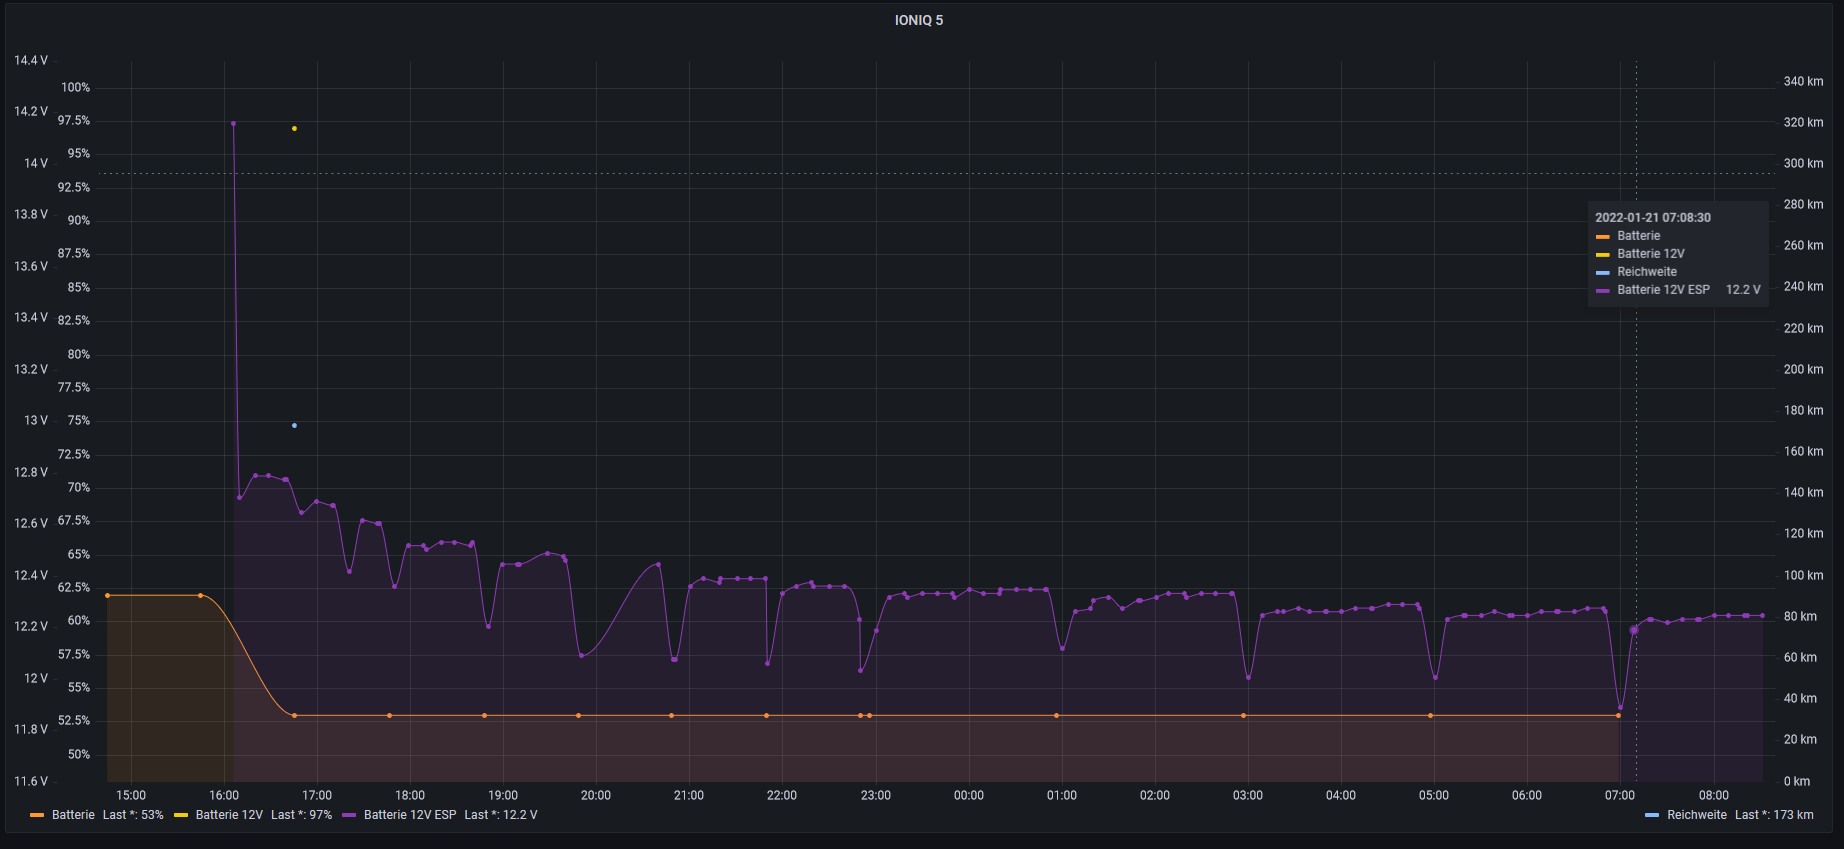Click the yellow Batterie 12V data point
The height and width of the screenshot is (849, 1844).
294,128
